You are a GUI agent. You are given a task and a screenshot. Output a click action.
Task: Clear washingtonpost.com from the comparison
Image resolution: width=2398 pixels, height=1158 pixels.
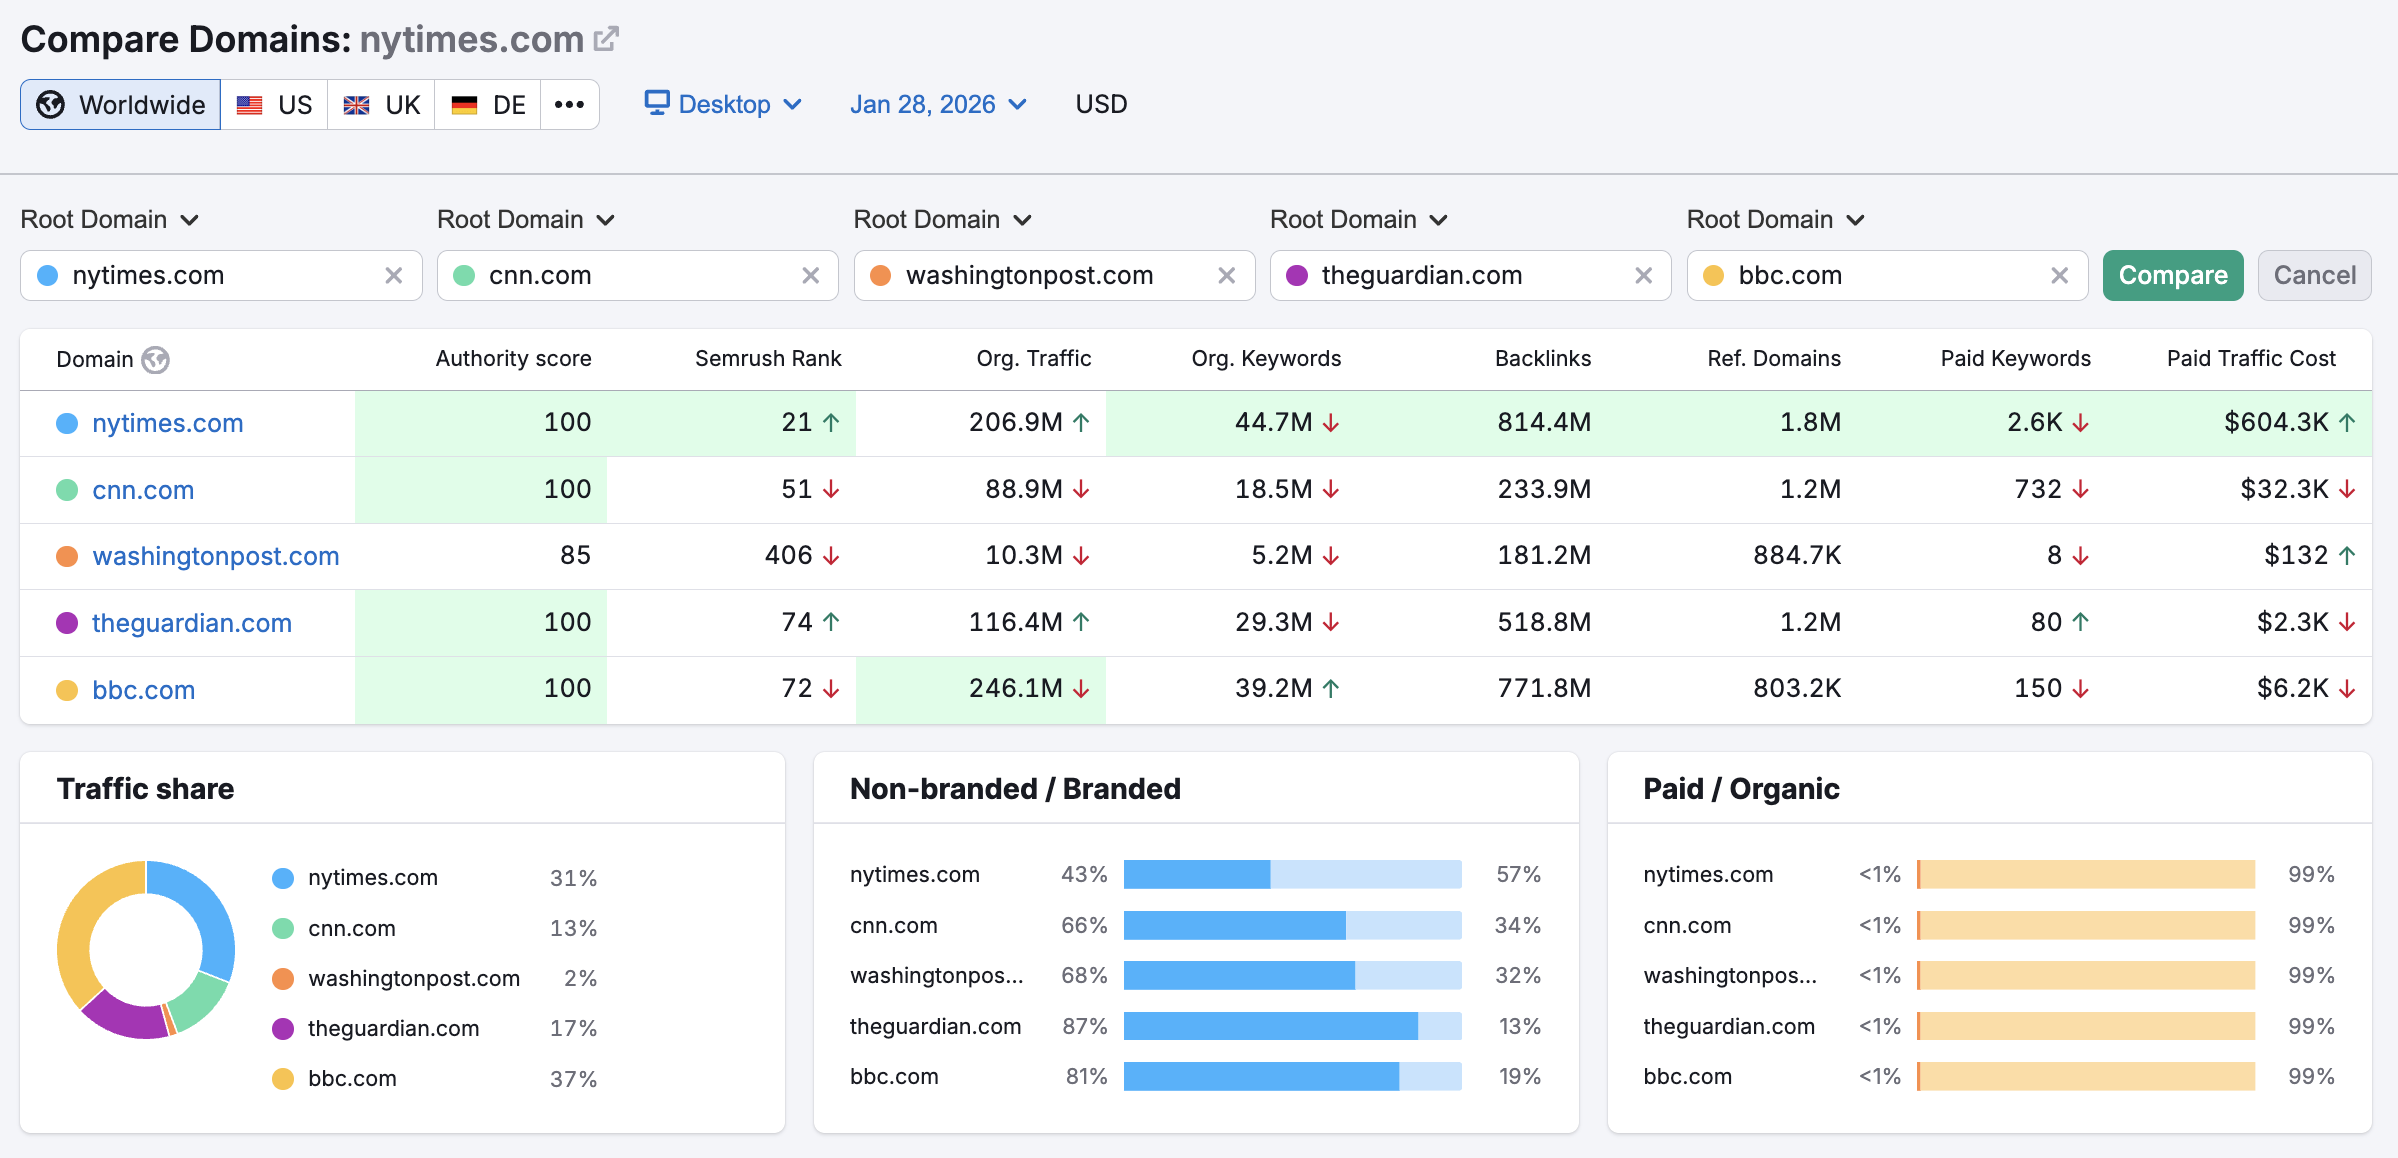(x=1227, y=276)
